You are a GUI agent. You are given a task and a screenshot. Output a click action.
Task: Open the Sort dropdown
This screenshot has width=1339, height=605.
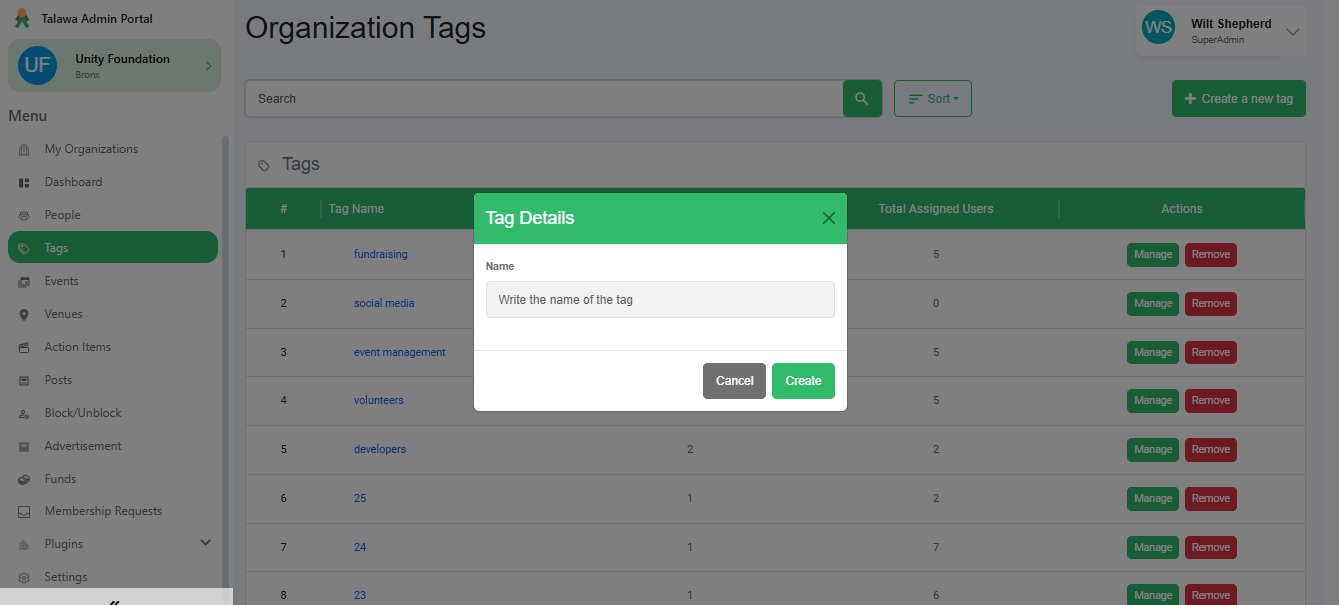932,99
